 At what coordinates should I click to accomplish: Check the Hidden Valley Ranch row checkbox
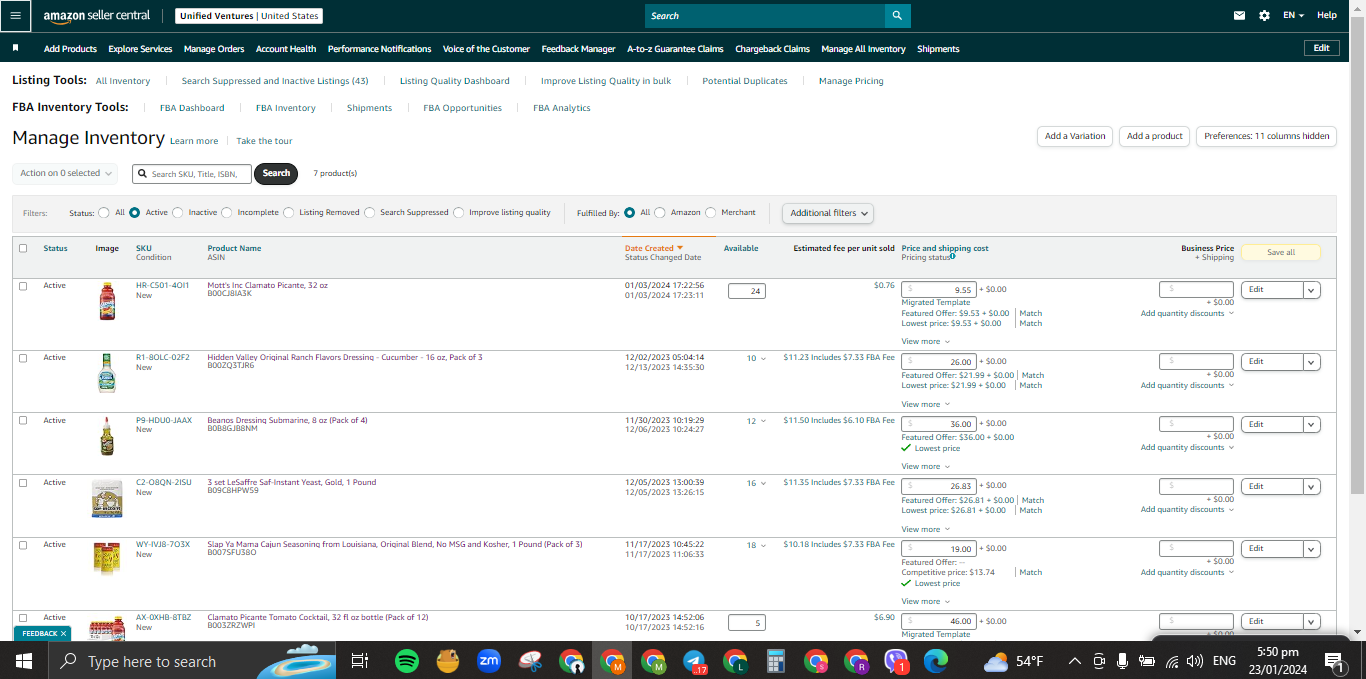click(x=23, y=357)
